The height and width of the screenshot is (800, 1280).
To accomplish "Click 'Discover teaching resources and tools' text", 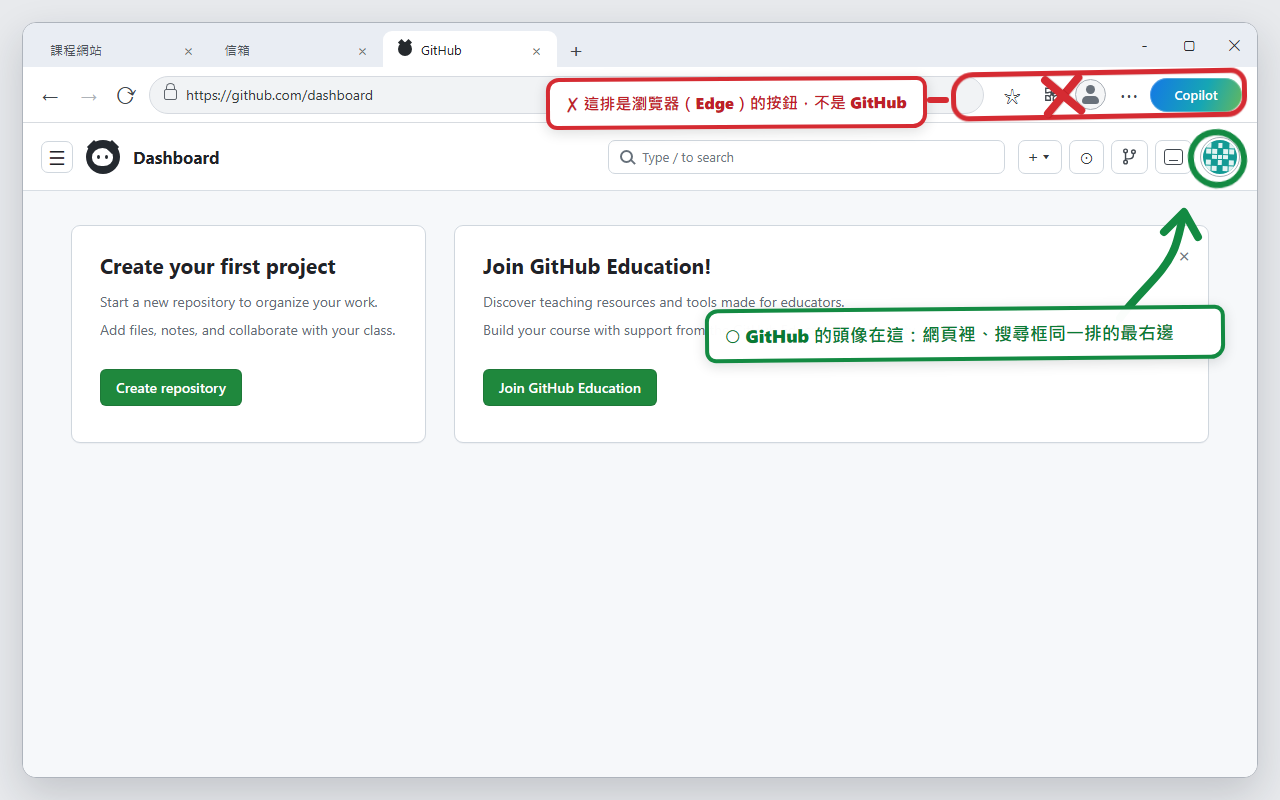I will [x=664, y=302].
